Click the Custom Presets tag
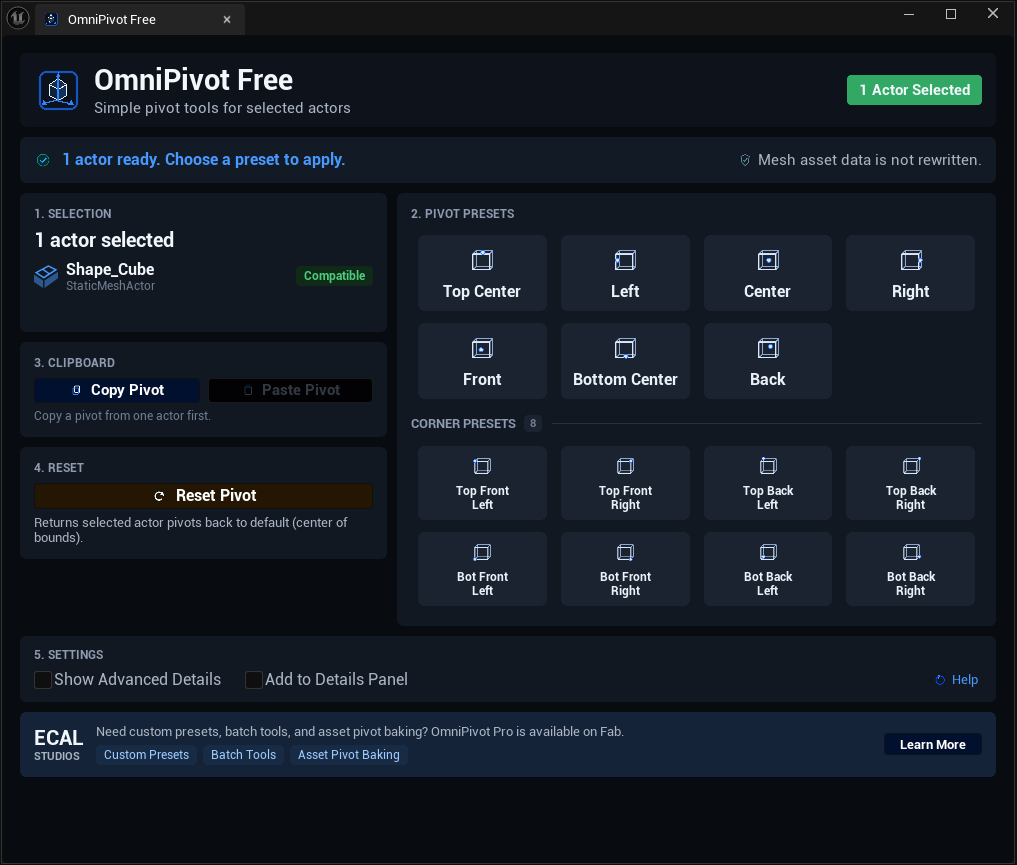Screen dimensions: 1017x865 147,755
